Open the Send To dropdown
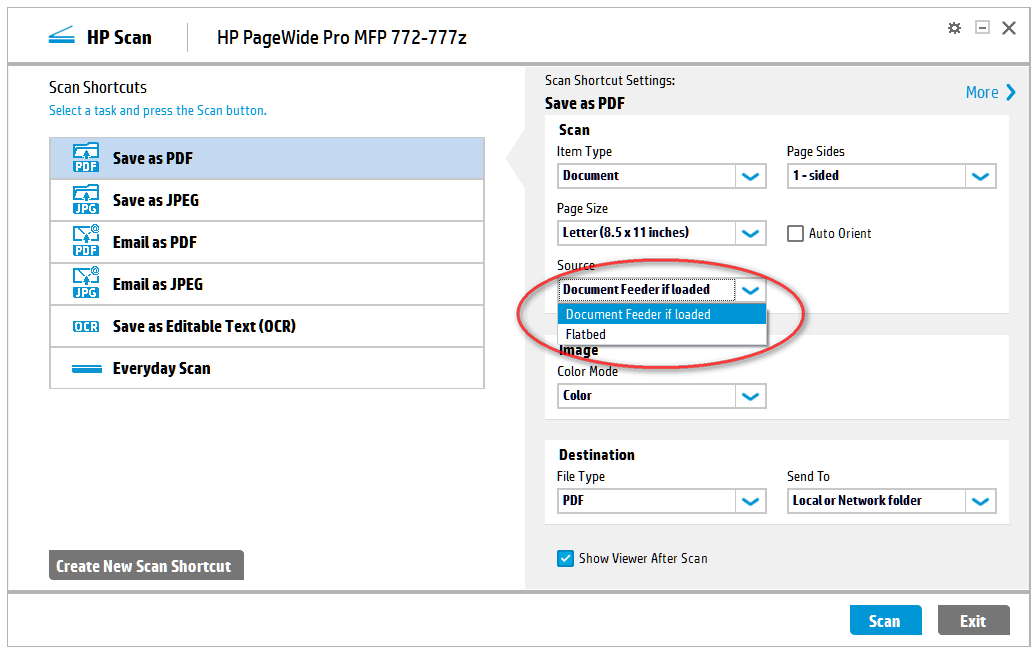The height and width of the screenshot is (653, 1034). click(980, 501)
